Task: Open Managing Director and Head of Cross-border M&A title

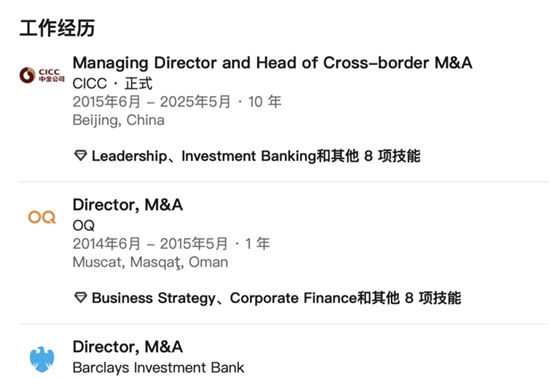Action: pyautogui.click(x=272, y=63)
